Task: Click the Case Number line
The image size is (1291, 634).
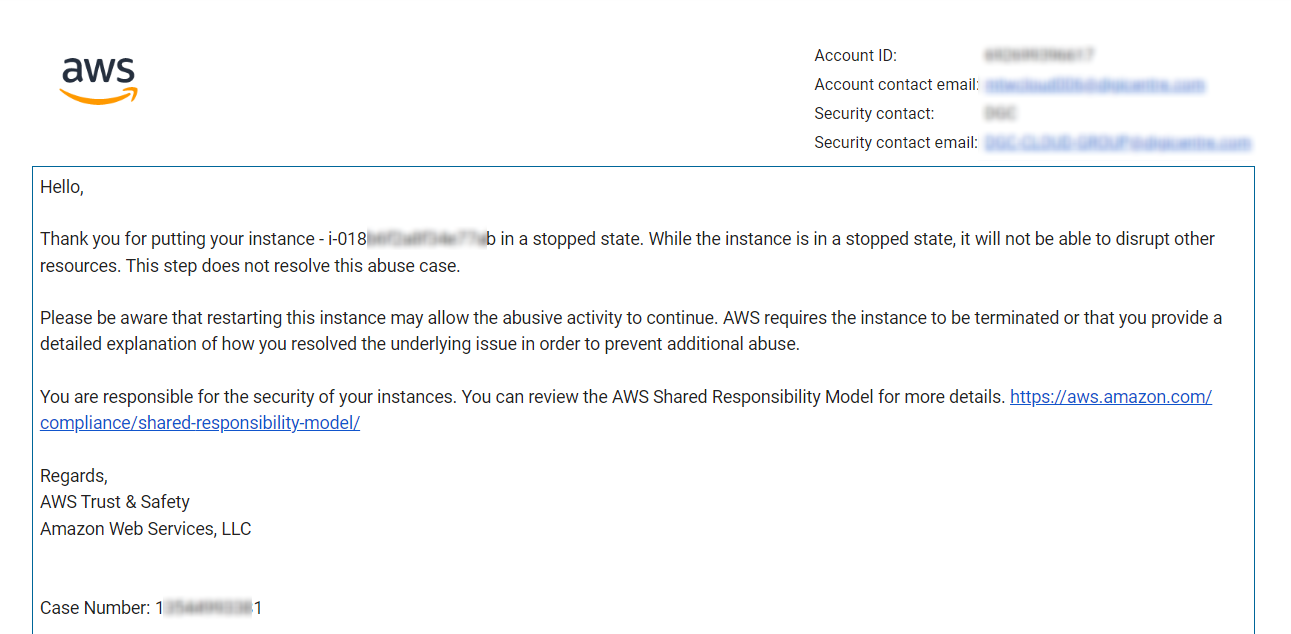Action: click(x=150, y=608)
